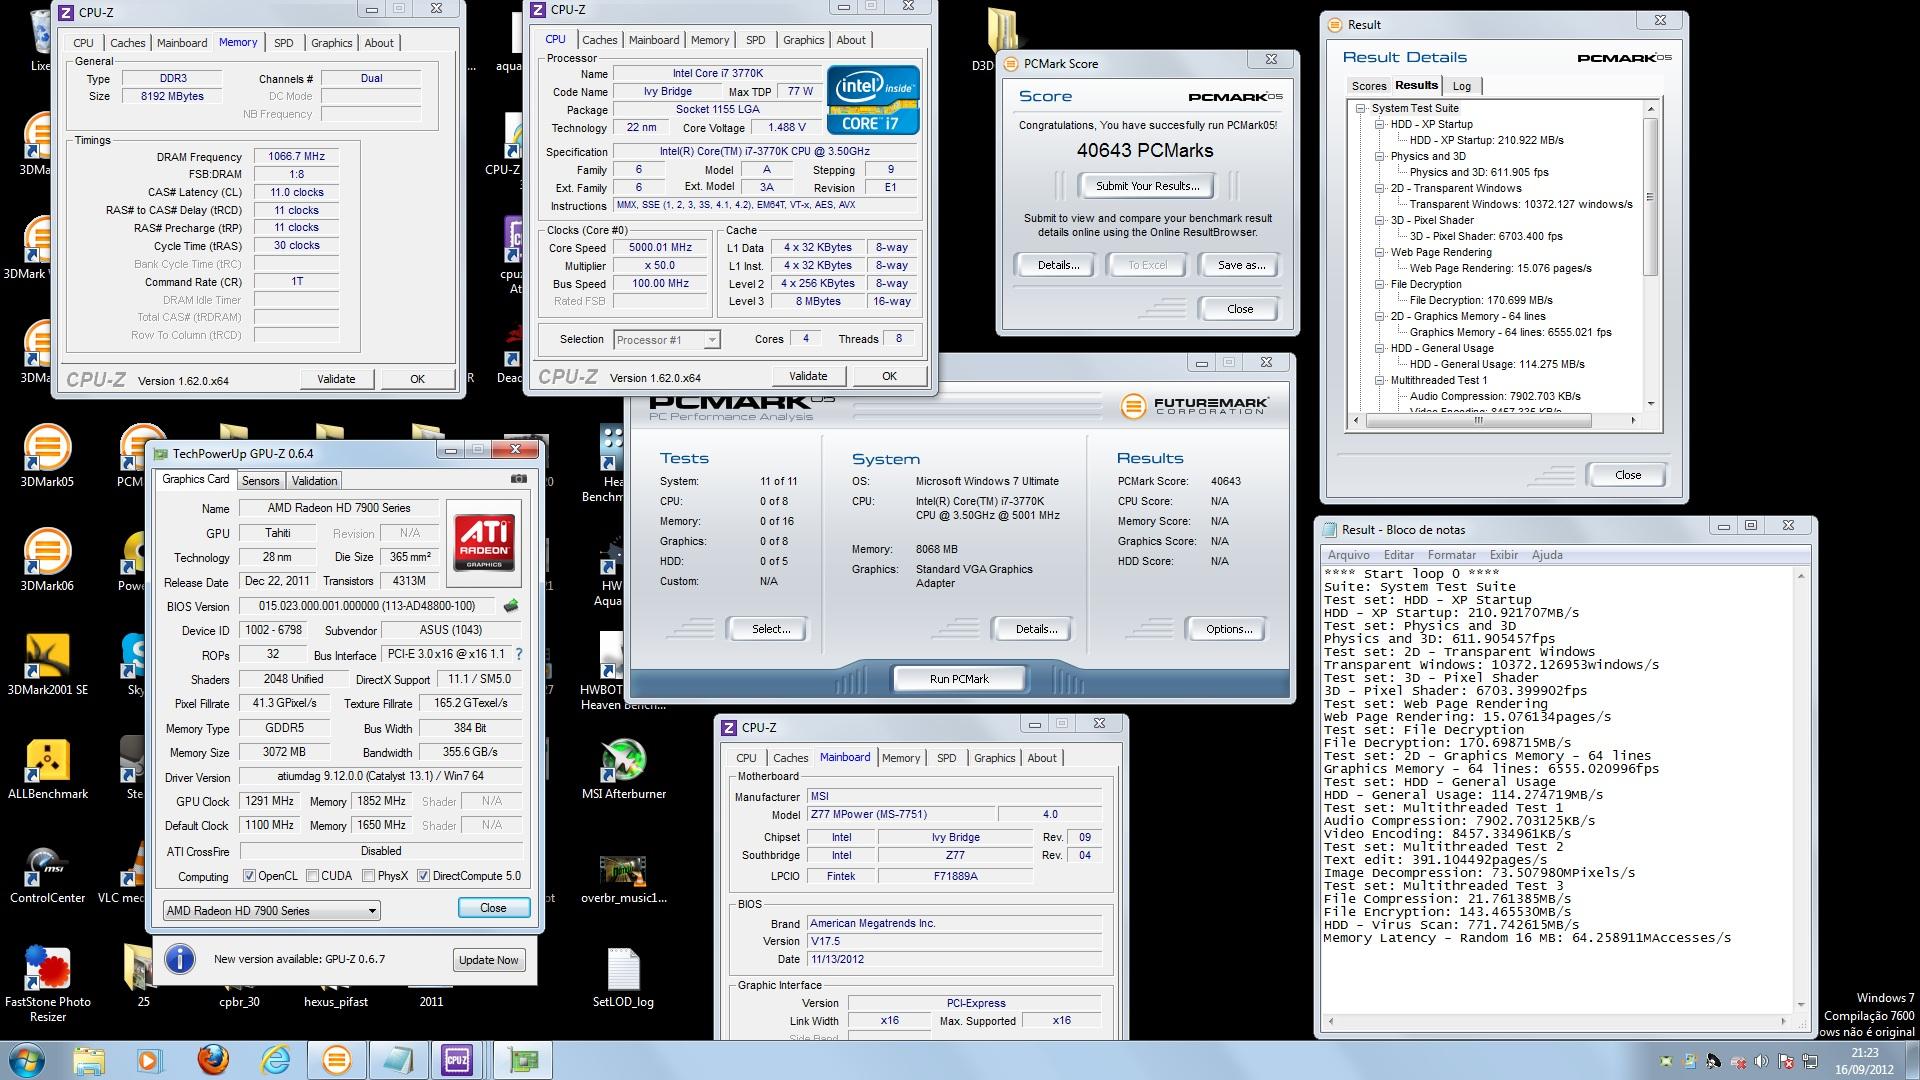Switch to Validation tab in GPU-Z
Image resolution: width=1920 pixels, height=1080 pixels.
315,481
